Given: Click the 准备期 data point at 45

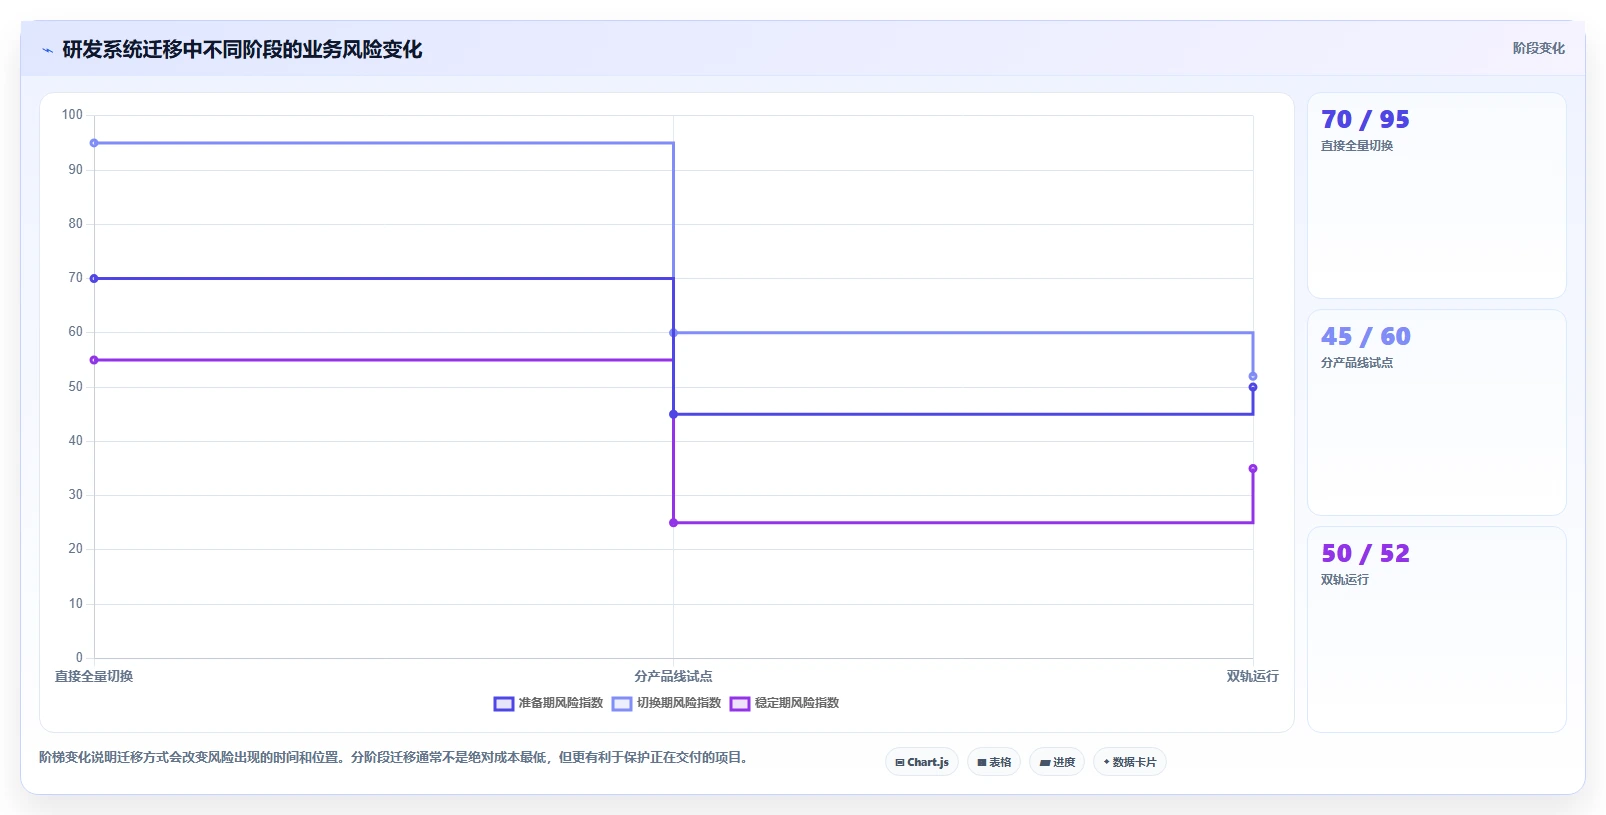Looking at the screenshot, I should [x=673, y=414].
